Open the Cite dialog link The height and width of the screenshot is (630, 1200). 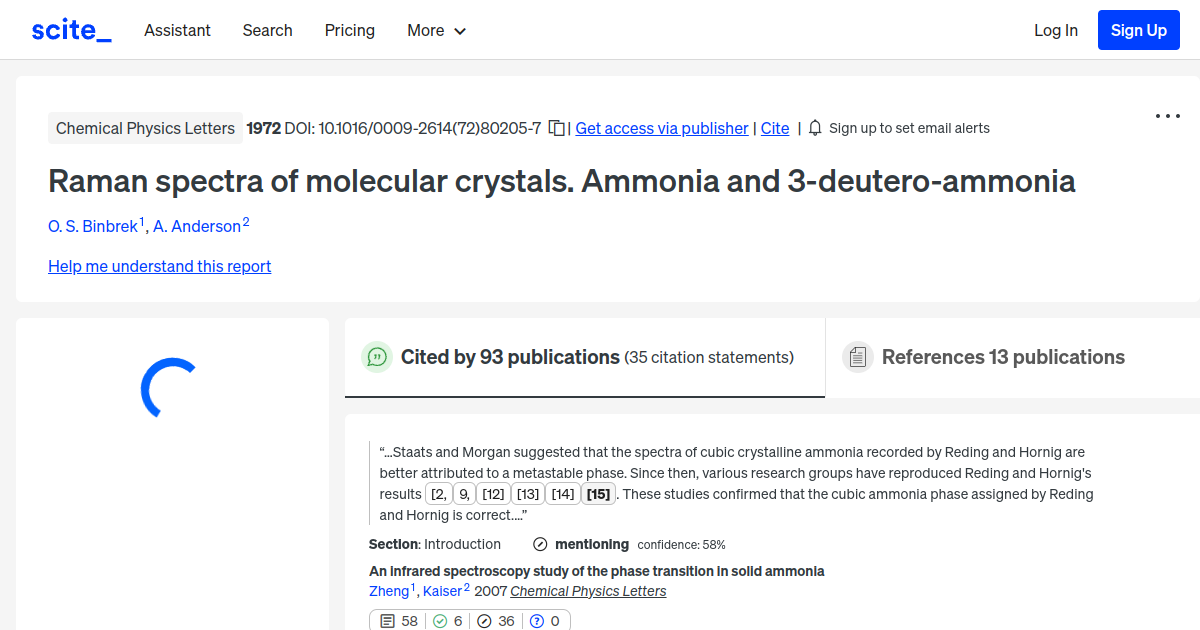[775, 128]
